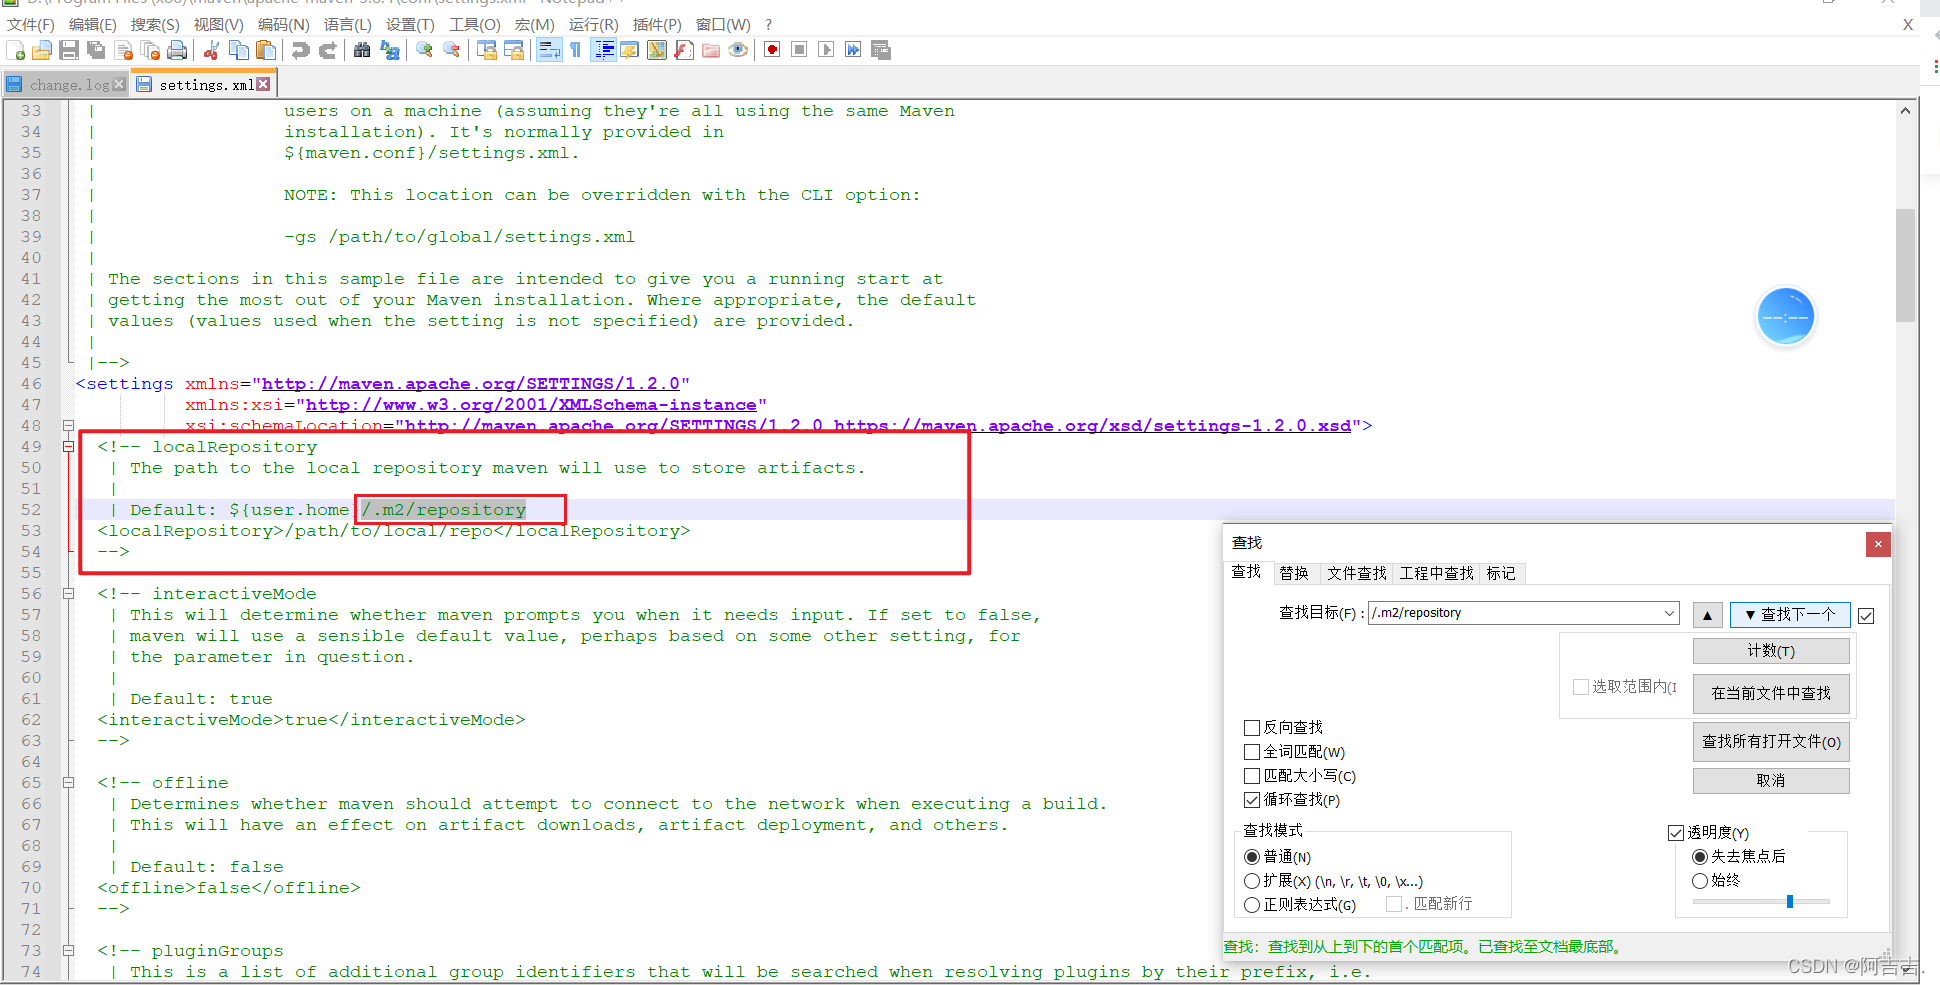
Task: Toggle the checkbox beside 查找下一个 button
Action: pyautogui.click(x=1866, y=616)
